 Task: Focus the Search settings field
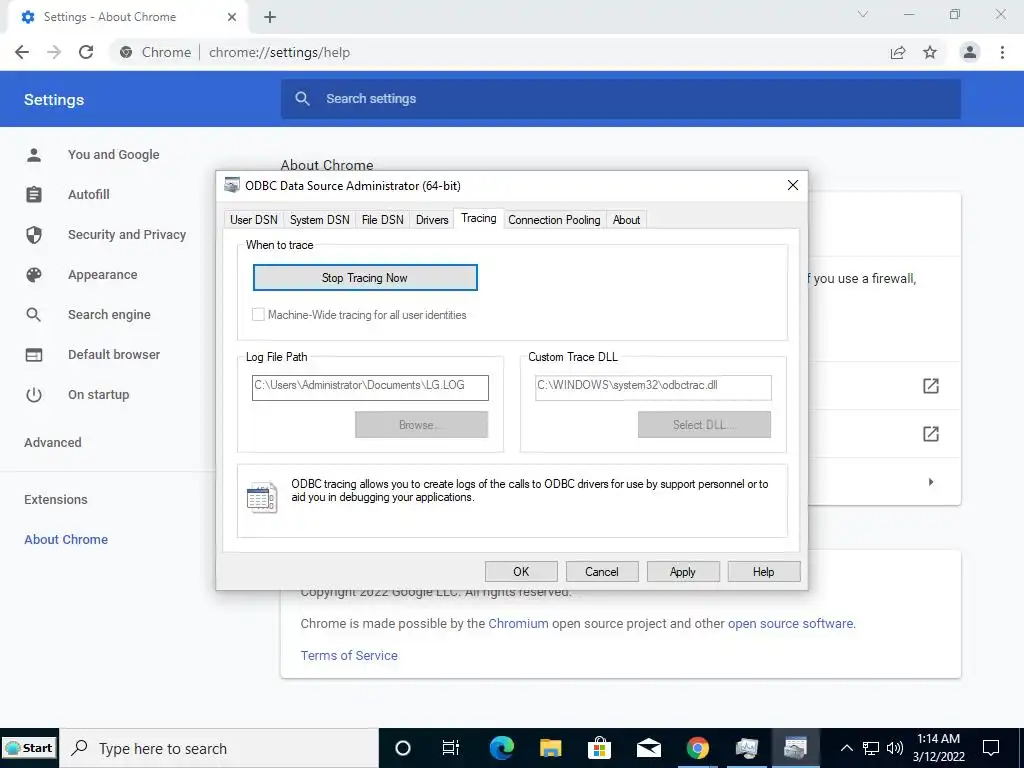[620, 99]
